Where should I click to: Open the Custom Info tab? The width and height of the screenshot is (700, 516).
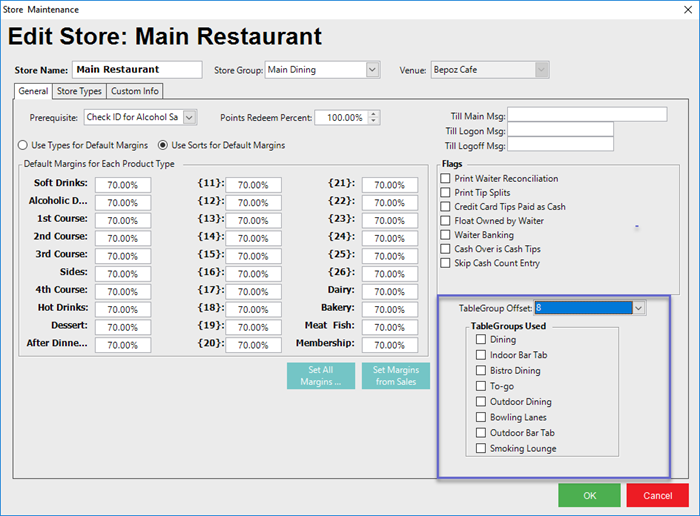pyautogui.click(x=134, y=91)
